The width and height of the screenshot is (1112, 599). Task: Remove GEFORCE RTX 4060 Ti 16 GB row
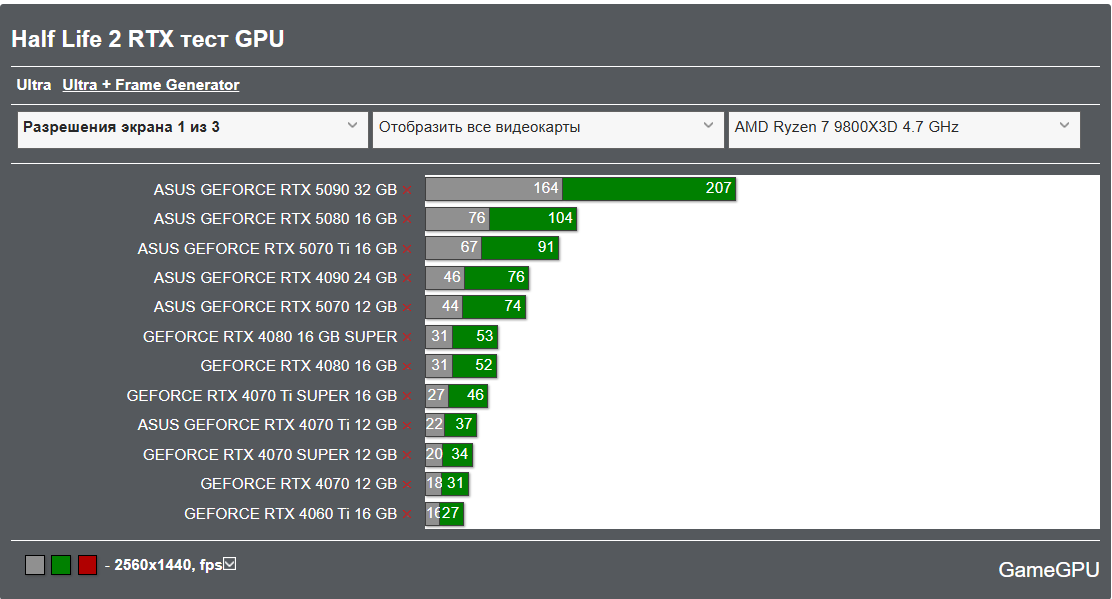(x=407, y=514)
